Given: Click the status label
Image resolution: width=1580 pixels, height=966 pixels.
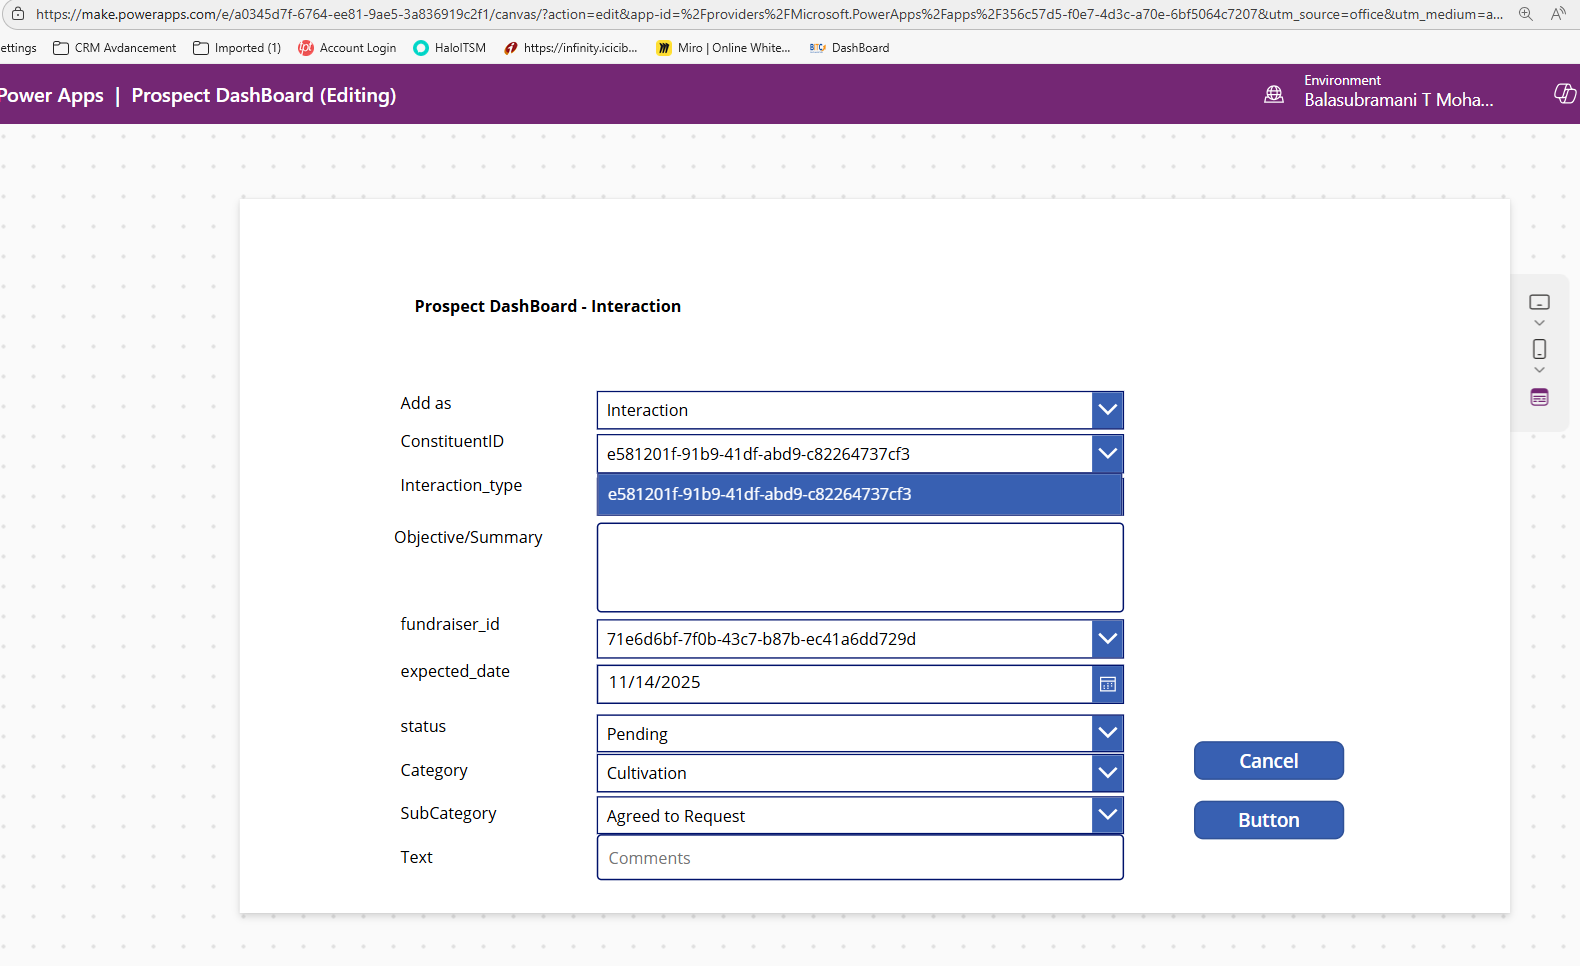Looking at the screenshot, I should pos(423,726).
